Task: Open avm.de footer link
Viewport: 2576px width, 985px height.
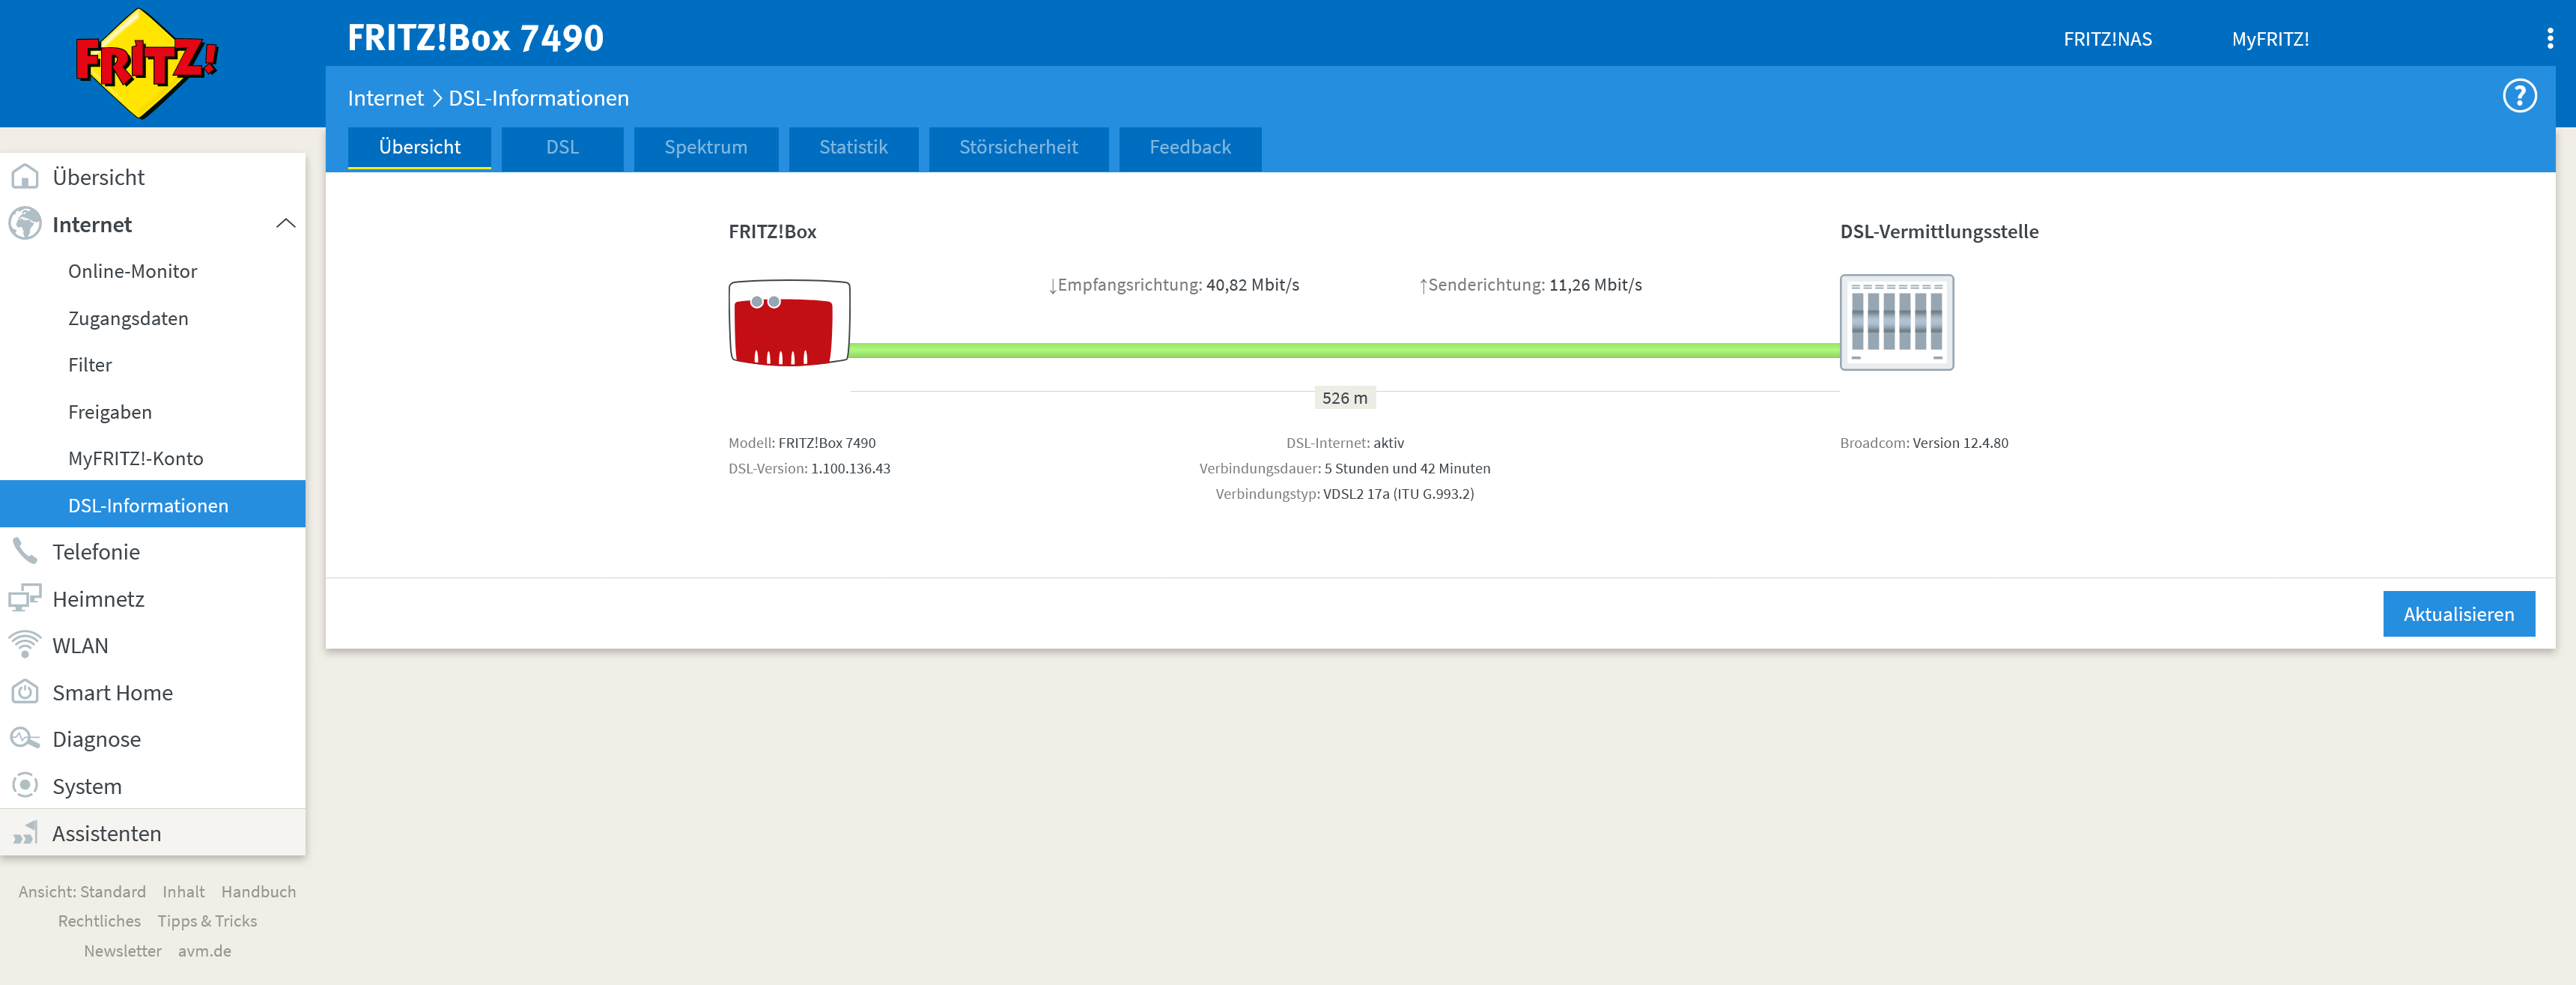Action: tap(204, 951)
